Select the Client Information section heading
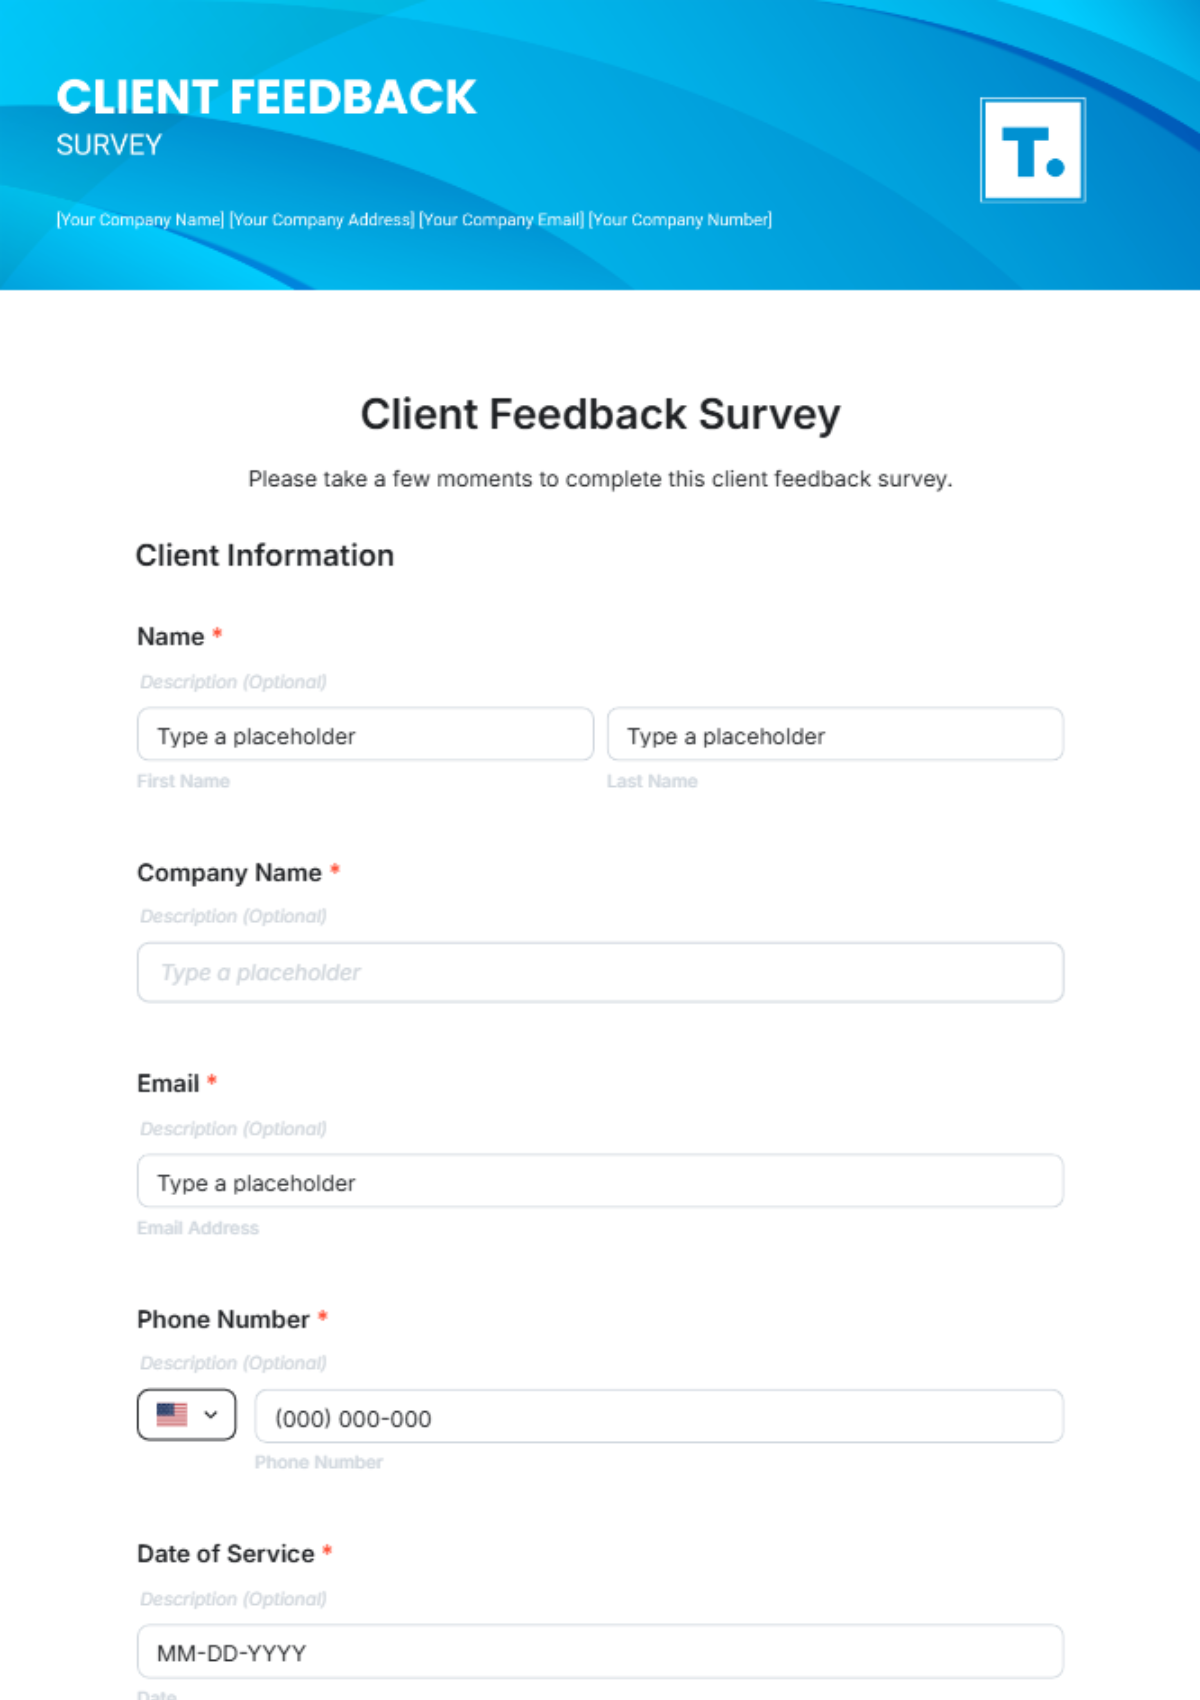 tap(265, 555)
